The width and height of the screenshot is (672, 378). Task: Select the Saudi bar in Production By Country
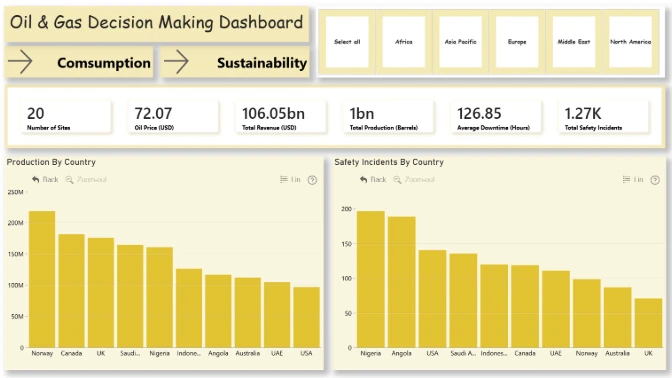tap(130, 296)
